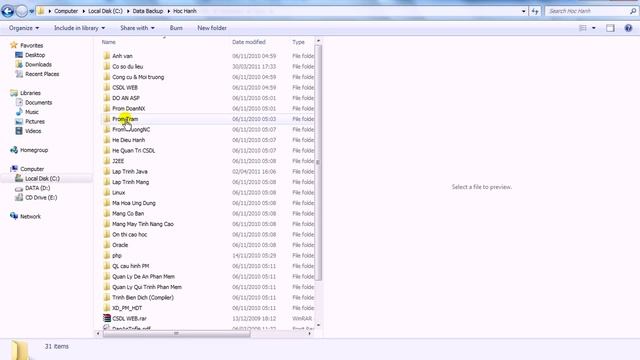Screen dimensions: 640x360
Task: Open Downloads in Favorites
Action: [x=38, y=64]
